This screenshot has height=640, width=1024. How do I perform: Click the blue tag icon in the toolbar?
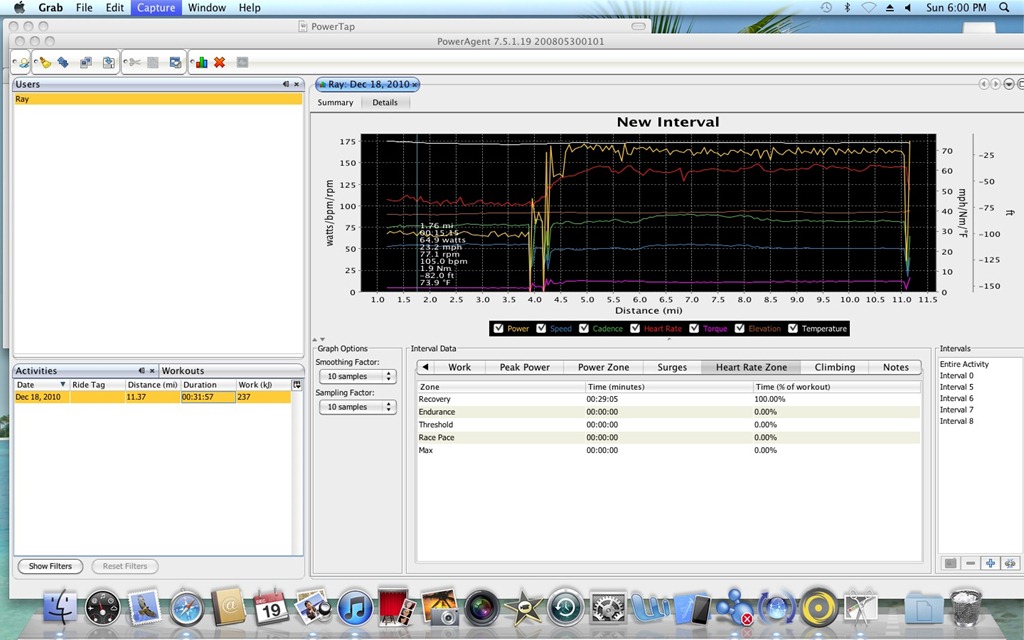(63, 63)
